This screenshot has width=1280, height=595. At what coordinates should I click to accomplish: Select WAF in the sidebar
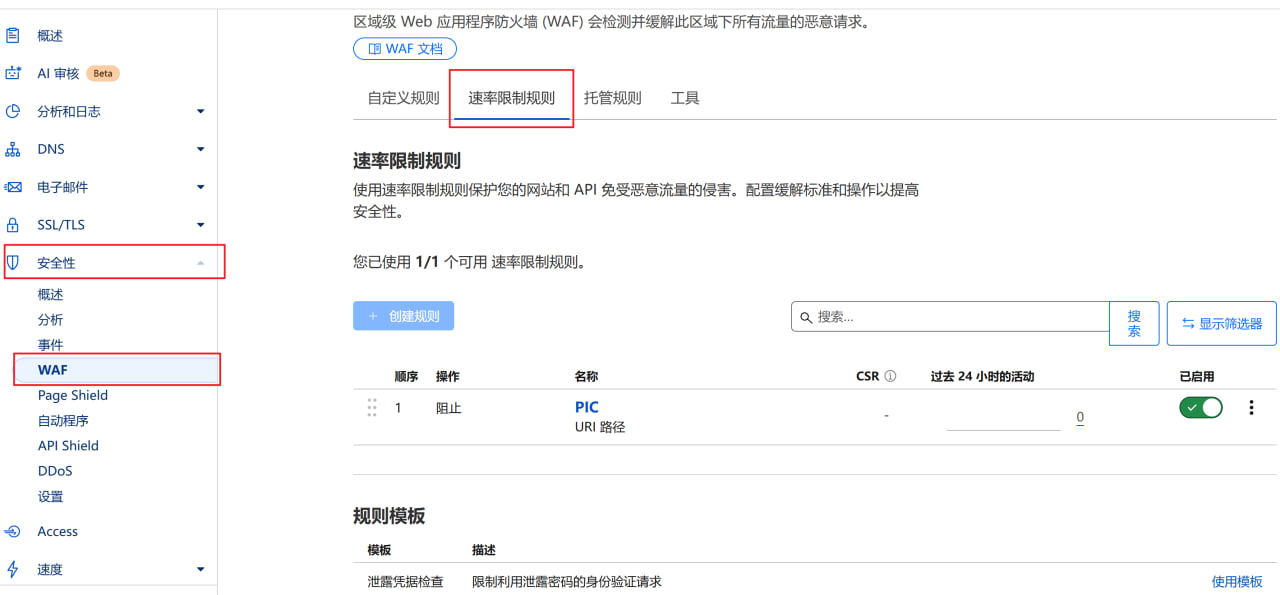click(116, 370)
